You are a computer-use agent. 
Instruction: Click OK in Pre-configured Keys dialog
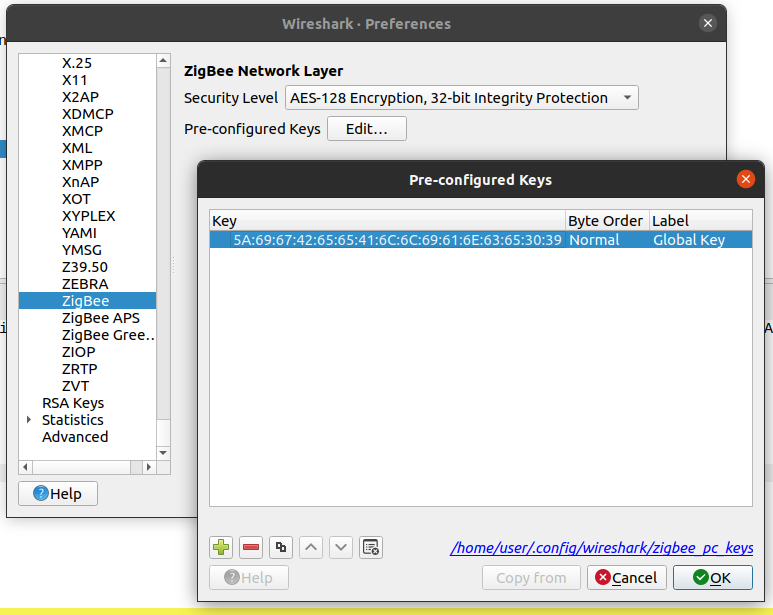point(713,578)
